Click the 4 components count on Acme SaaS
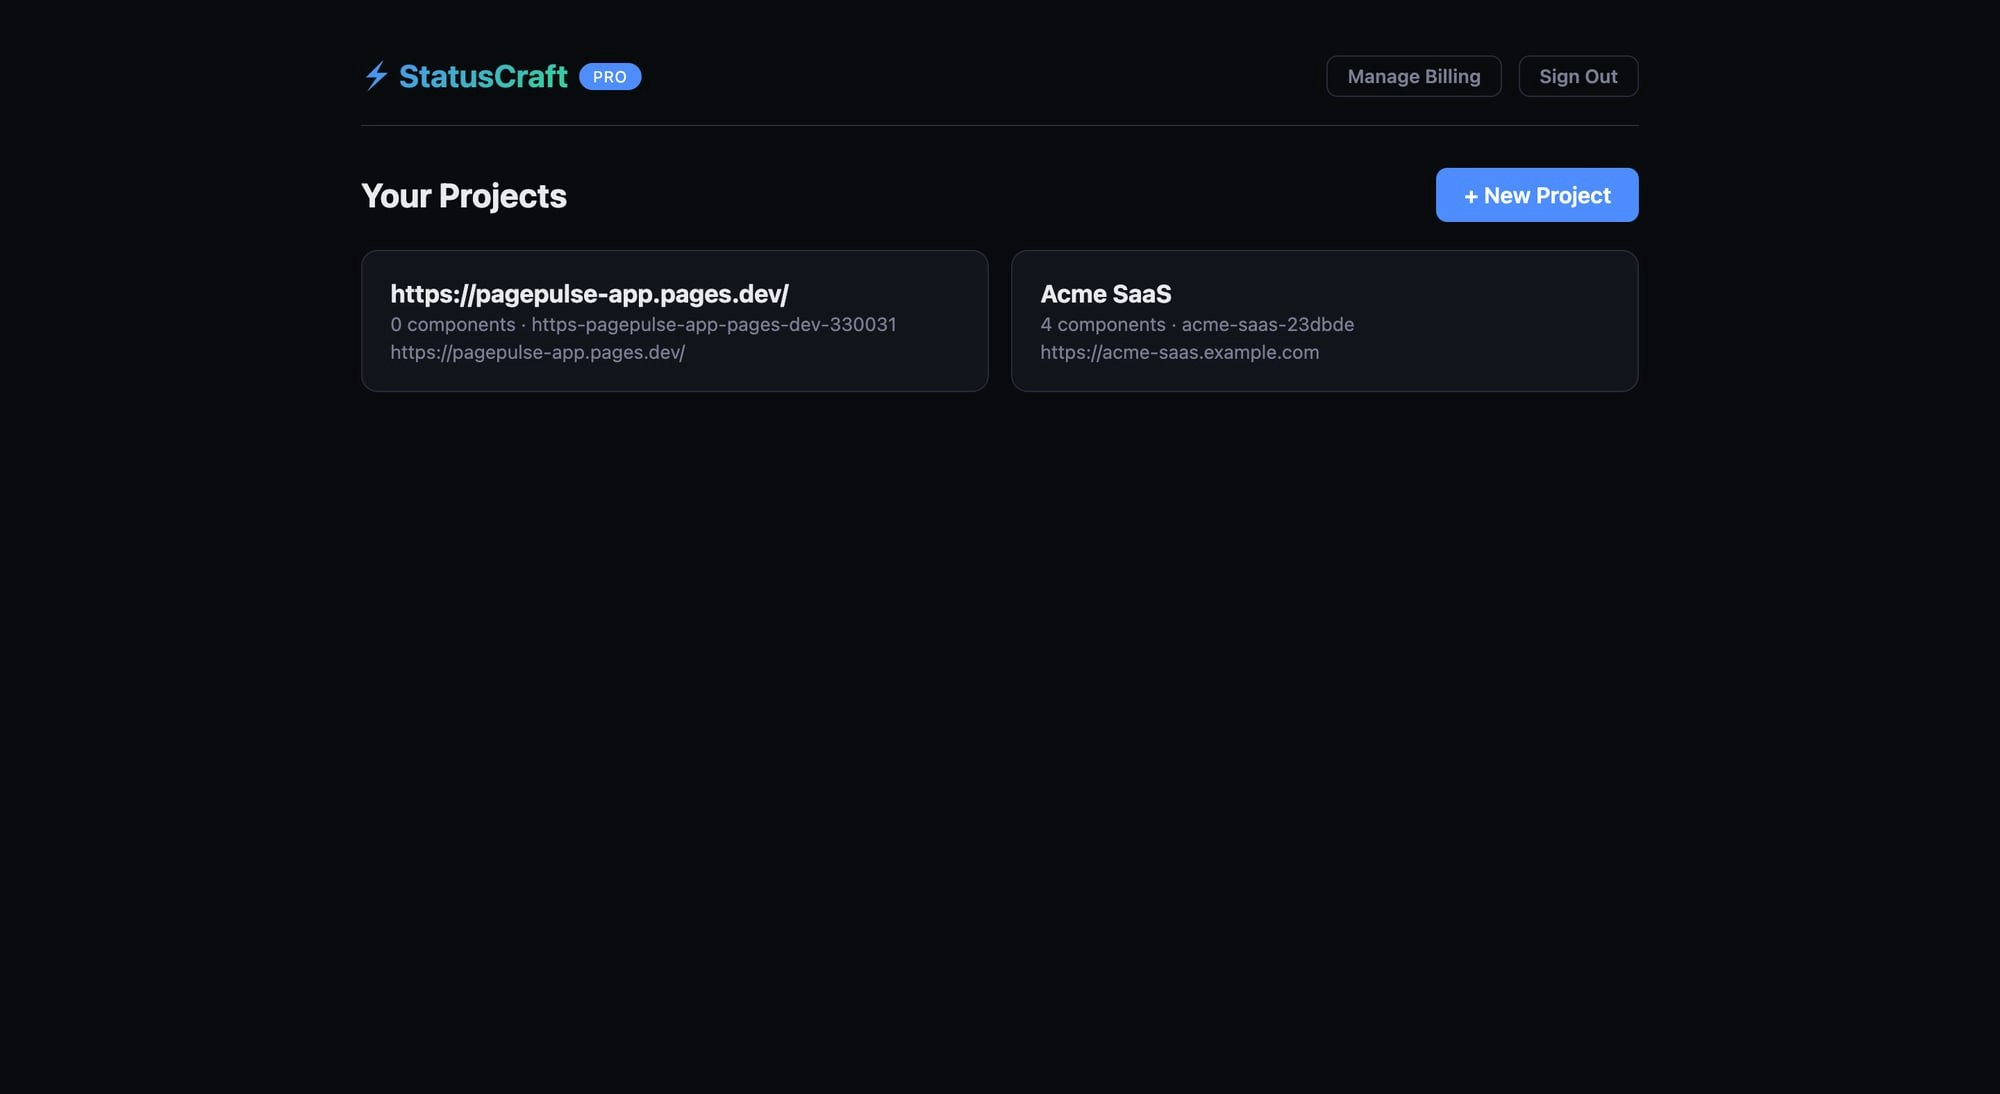The height and width of the screenshot is (1094, 2000). 1103,324
